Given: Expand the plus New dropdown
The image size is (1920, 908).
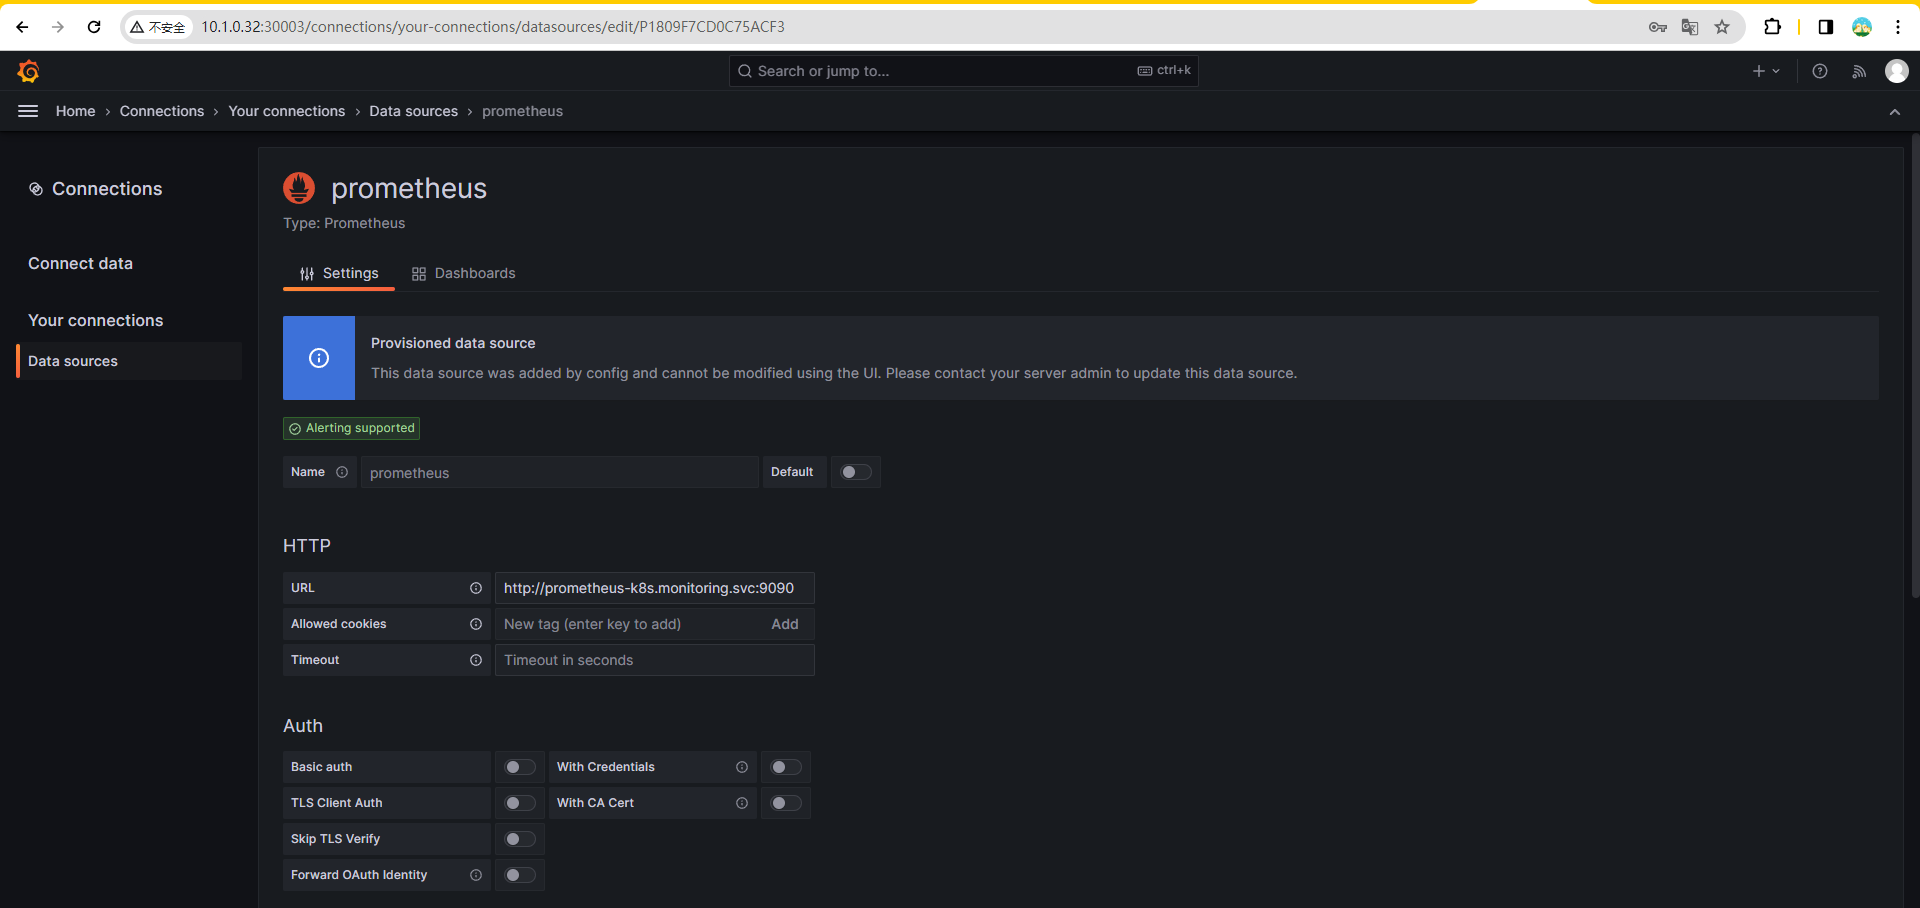Looking at the screenshot, I should (x=1766, y=71).
